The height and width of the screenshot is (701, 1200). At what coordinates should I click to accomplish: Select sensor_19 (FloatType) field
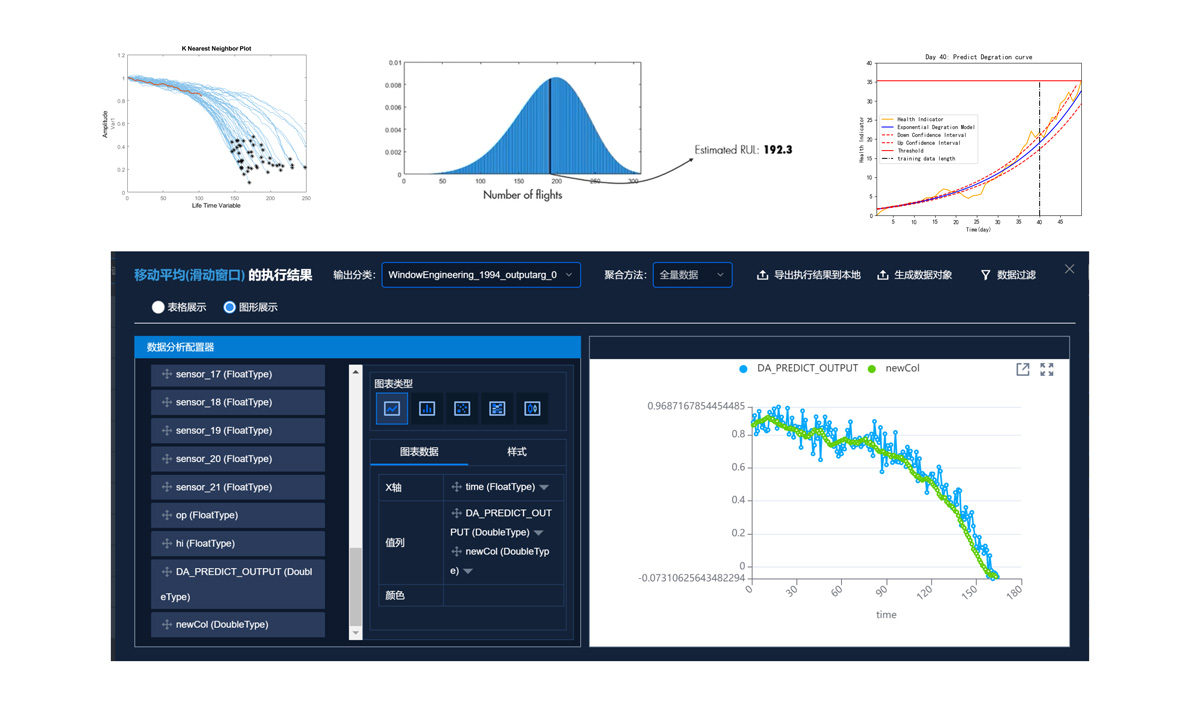pos(238,430)
